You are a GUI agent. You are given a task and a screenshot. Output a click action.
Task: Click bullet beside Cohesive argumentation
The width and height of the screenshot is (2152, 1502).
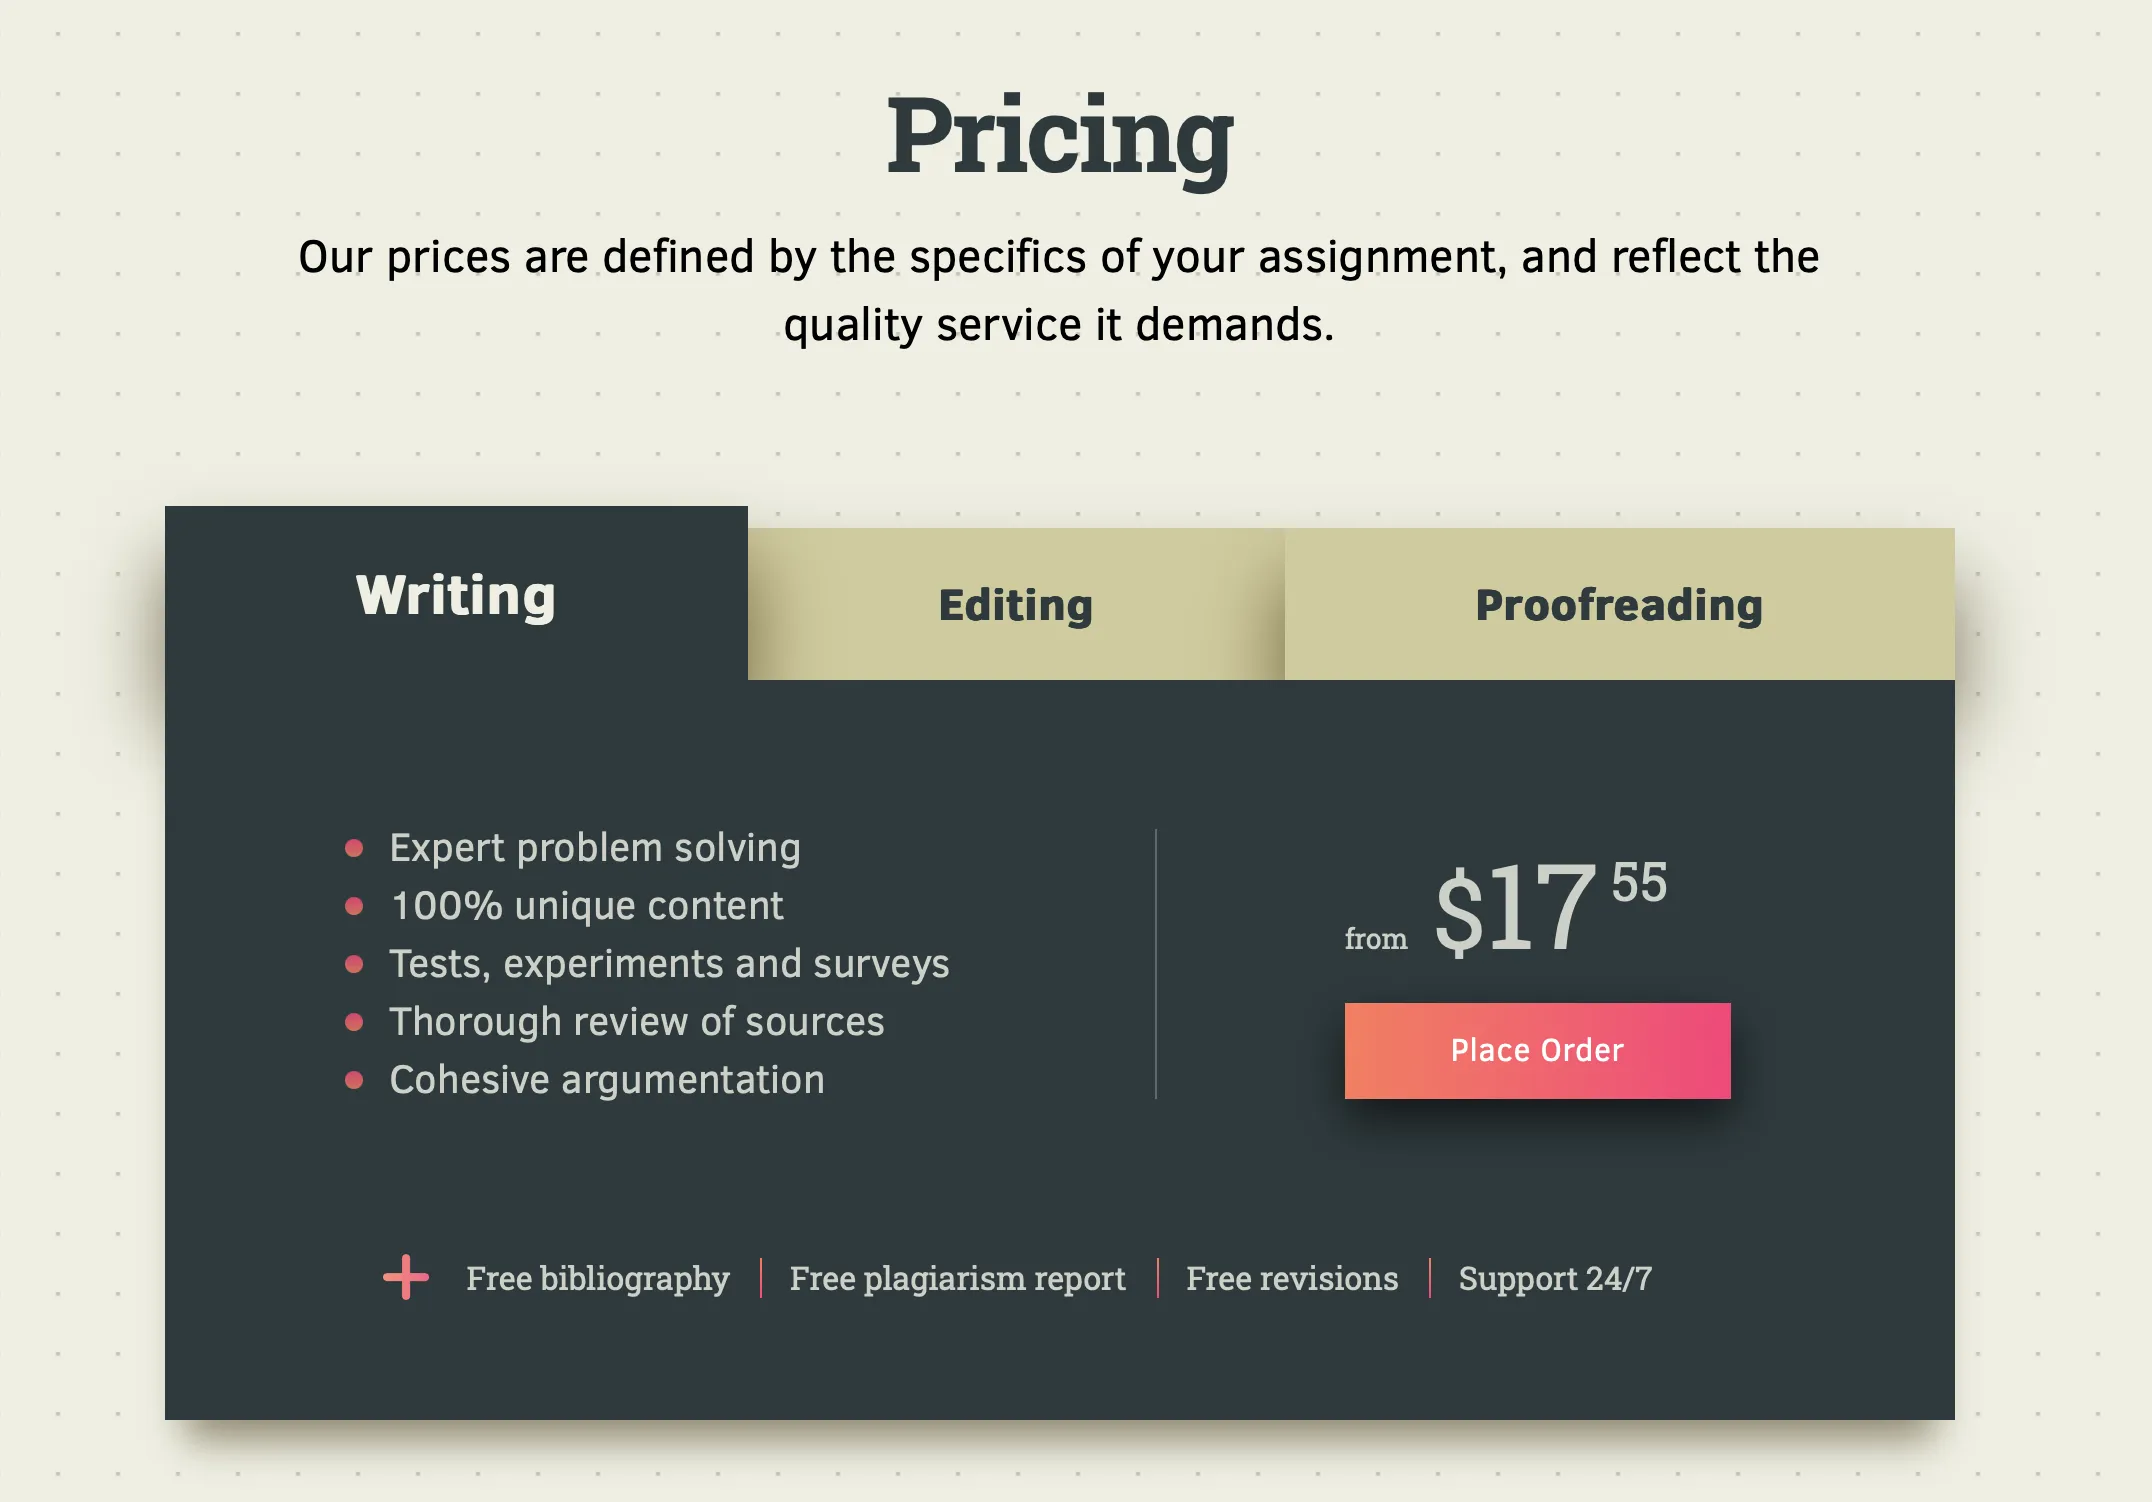click(x=354, y=1080)
